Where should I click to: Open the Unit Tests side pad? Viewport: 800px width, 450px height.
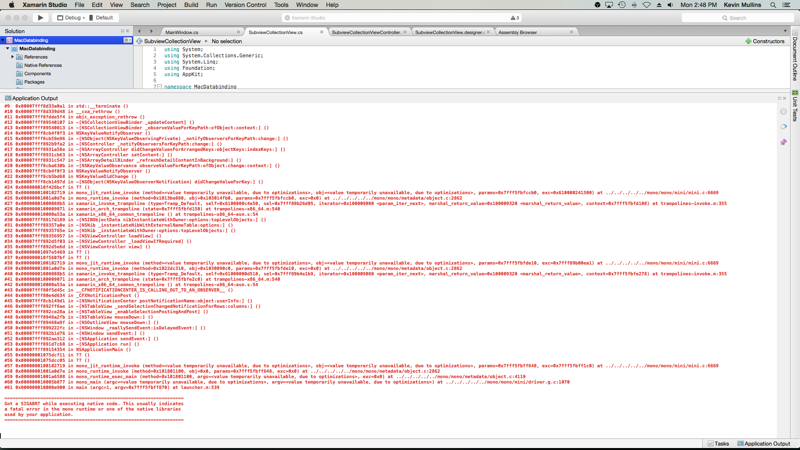coord(795,106)
